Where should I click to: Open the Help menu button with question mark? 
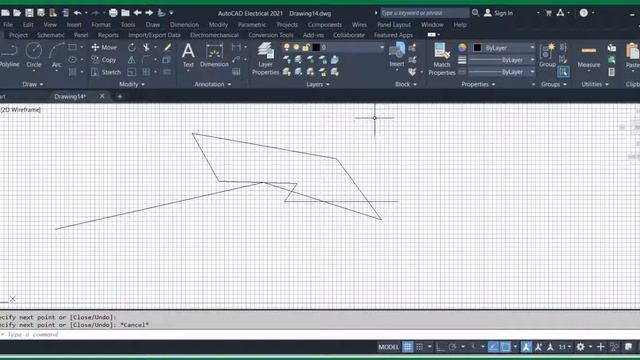pyautogui.click(x=584, y=13)
